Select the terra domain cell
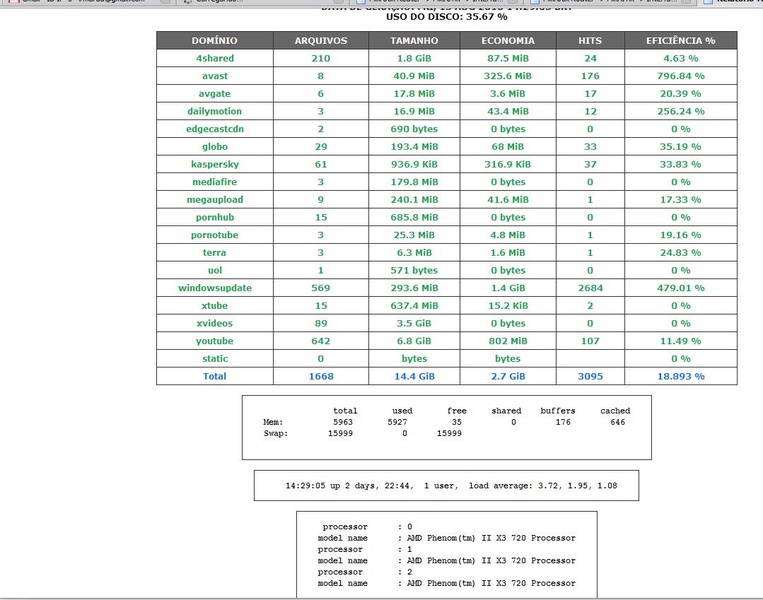The height and width of the screenshot is (600, 763). click(215, 253)
